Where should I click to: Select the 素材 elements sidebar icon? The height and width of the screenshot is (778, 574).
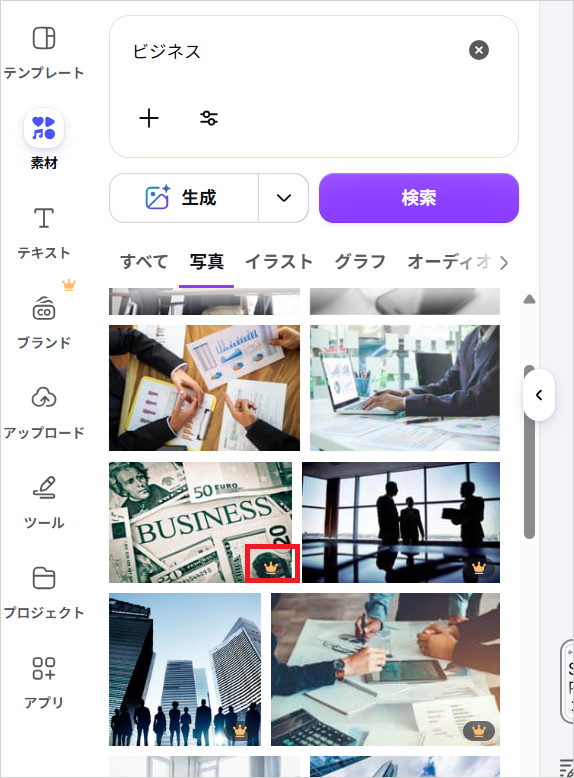pos(44,129)
